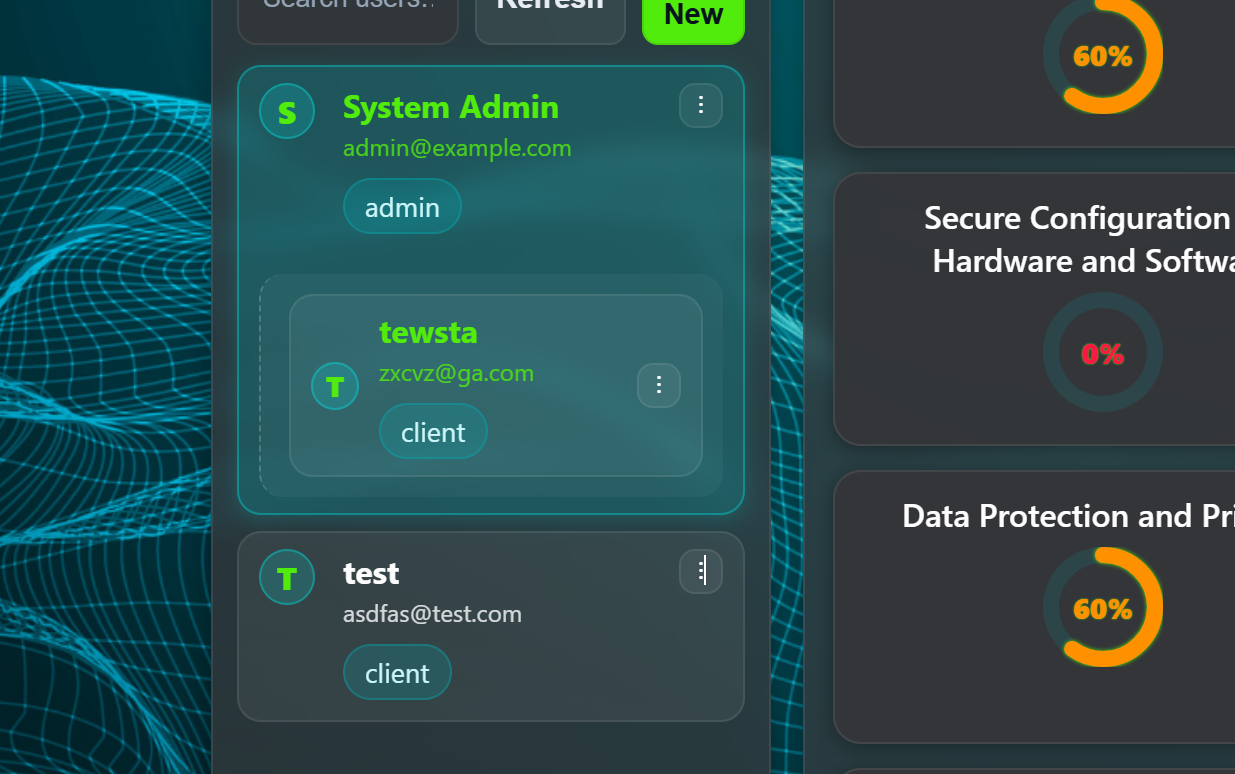1235x774 pixels.
Task: Click the test user "T" avatar
Action: 287,577
